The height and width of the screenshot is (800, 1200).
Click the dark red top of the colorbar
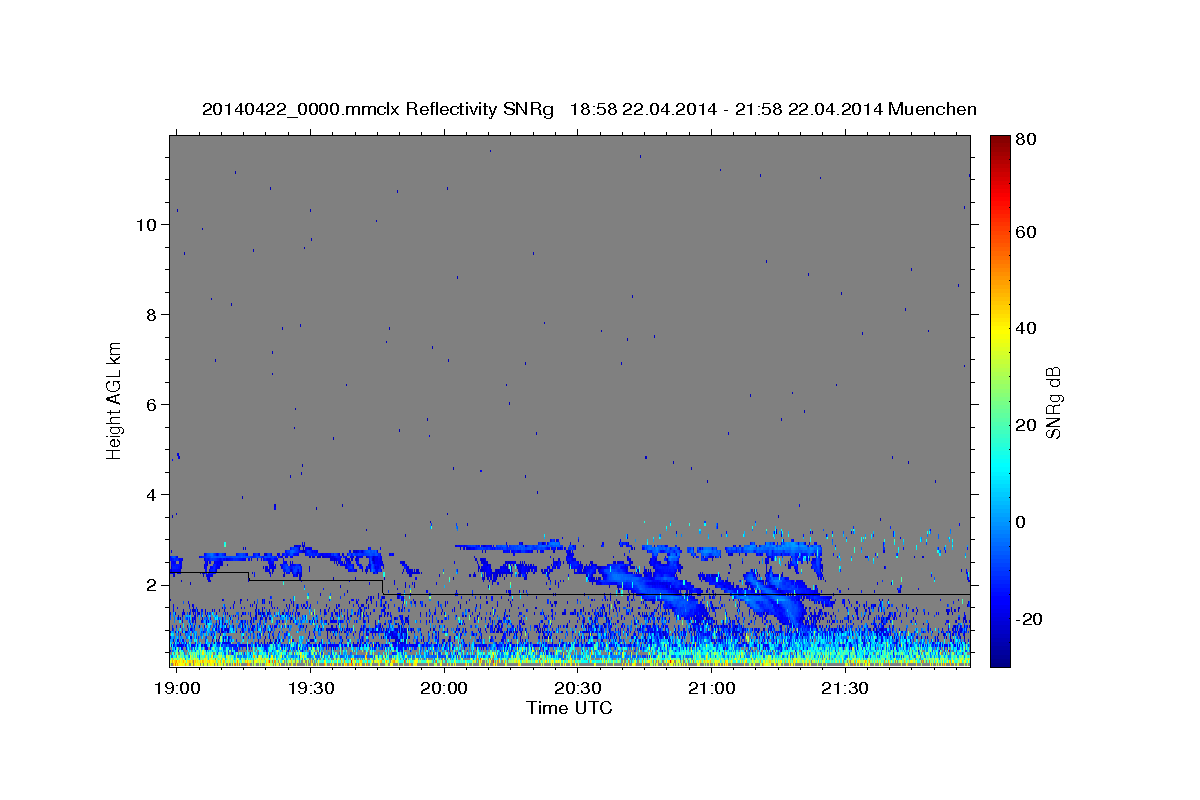999,145
